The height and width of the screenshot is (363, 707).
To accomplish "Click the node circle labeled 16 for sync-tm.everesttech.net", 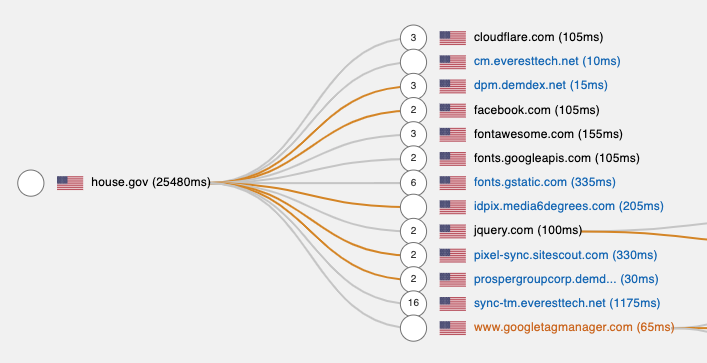I will tap(413, 303).
